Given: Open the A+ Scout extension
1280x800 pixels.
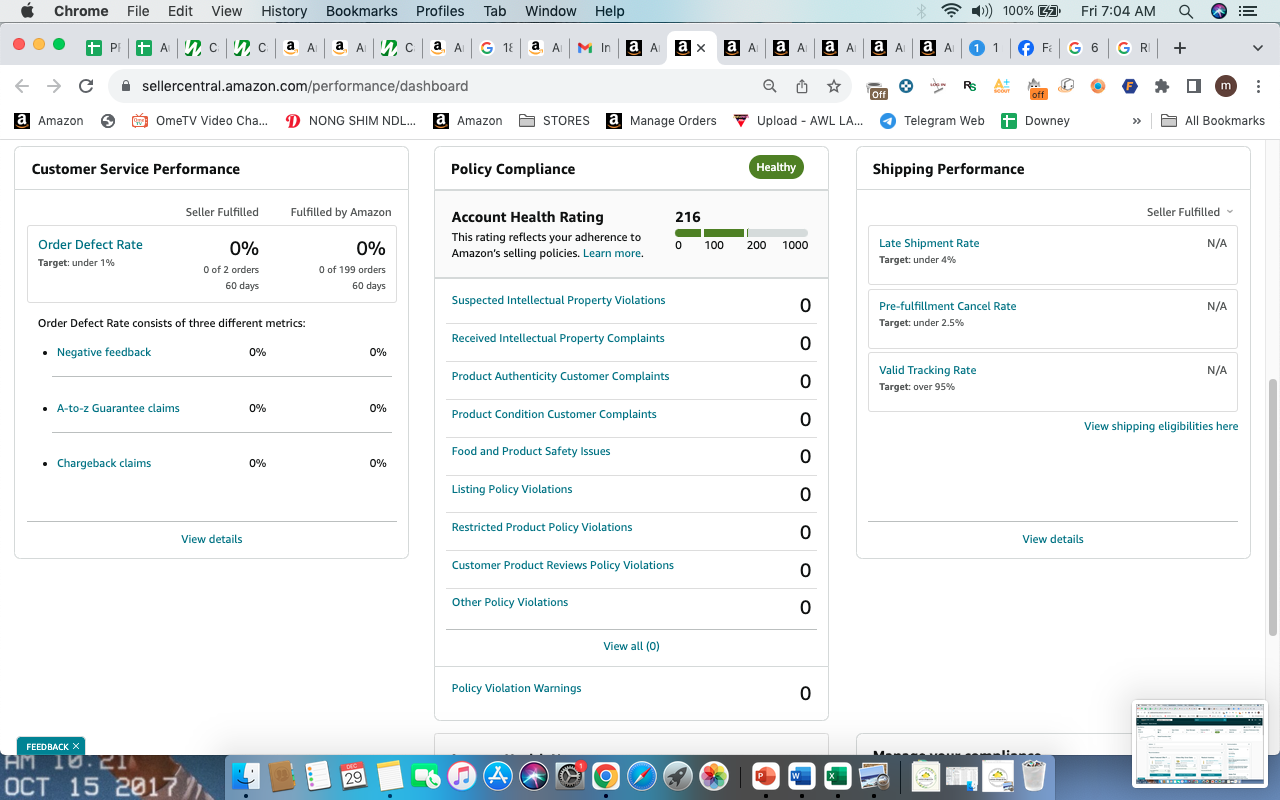Looking at the screenshot, I should click(x=1002, y=86).
